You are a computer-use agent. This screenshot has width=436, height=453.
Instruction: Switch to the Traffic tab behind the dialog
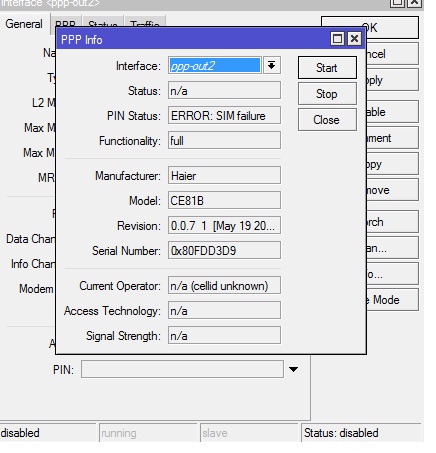click(145, 22)
